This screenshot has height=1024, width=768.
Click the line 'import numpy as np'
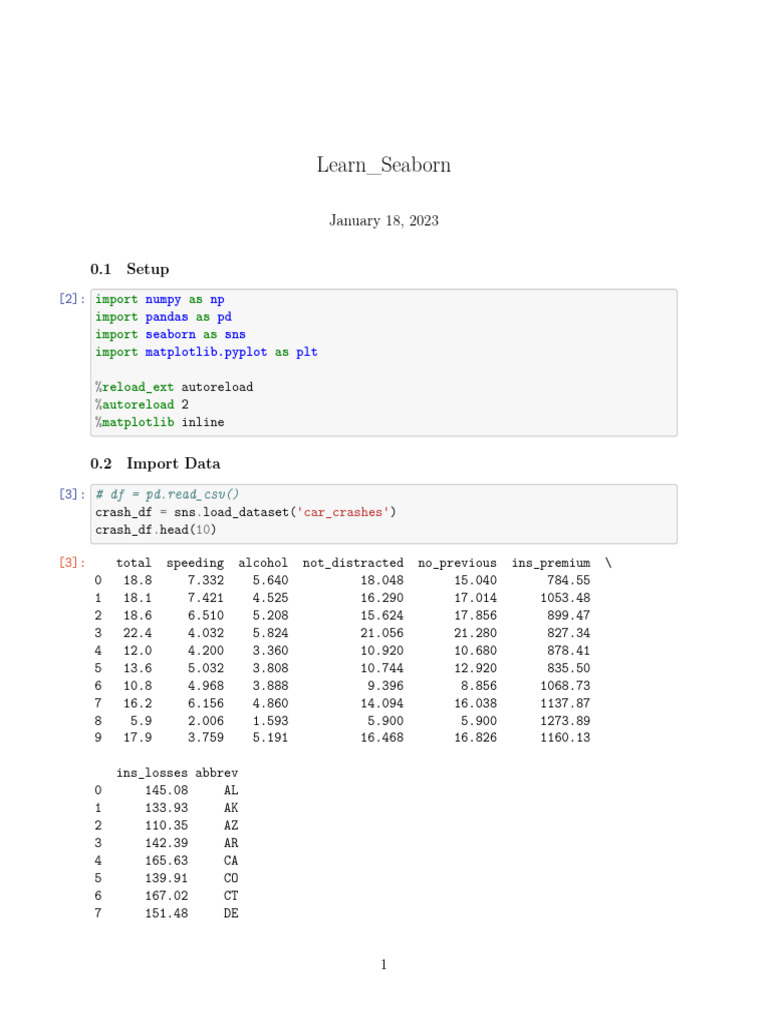160,299
